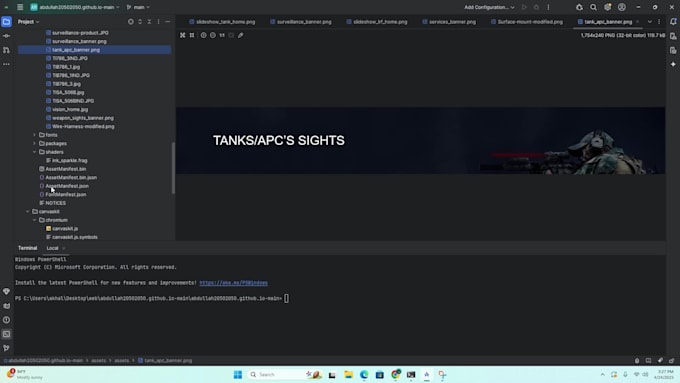Open the Problems tool window icon

[7, 320]
